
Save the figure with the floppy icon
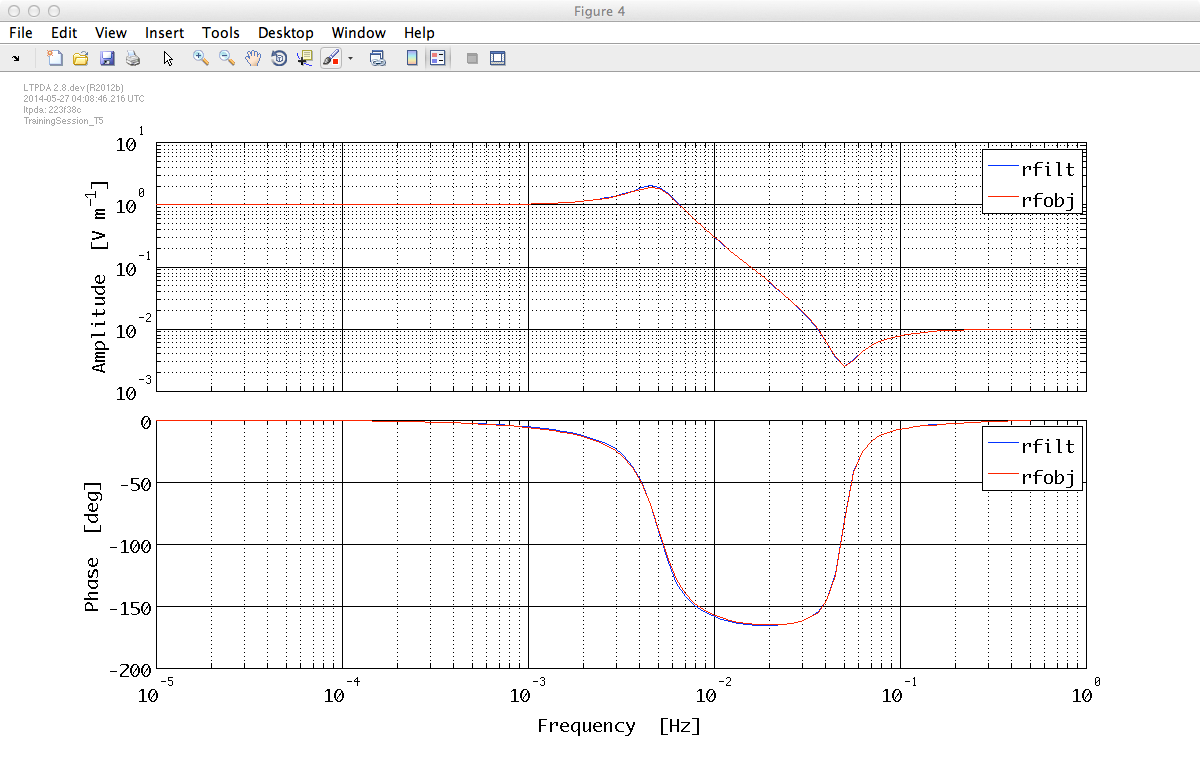point(107,58)
